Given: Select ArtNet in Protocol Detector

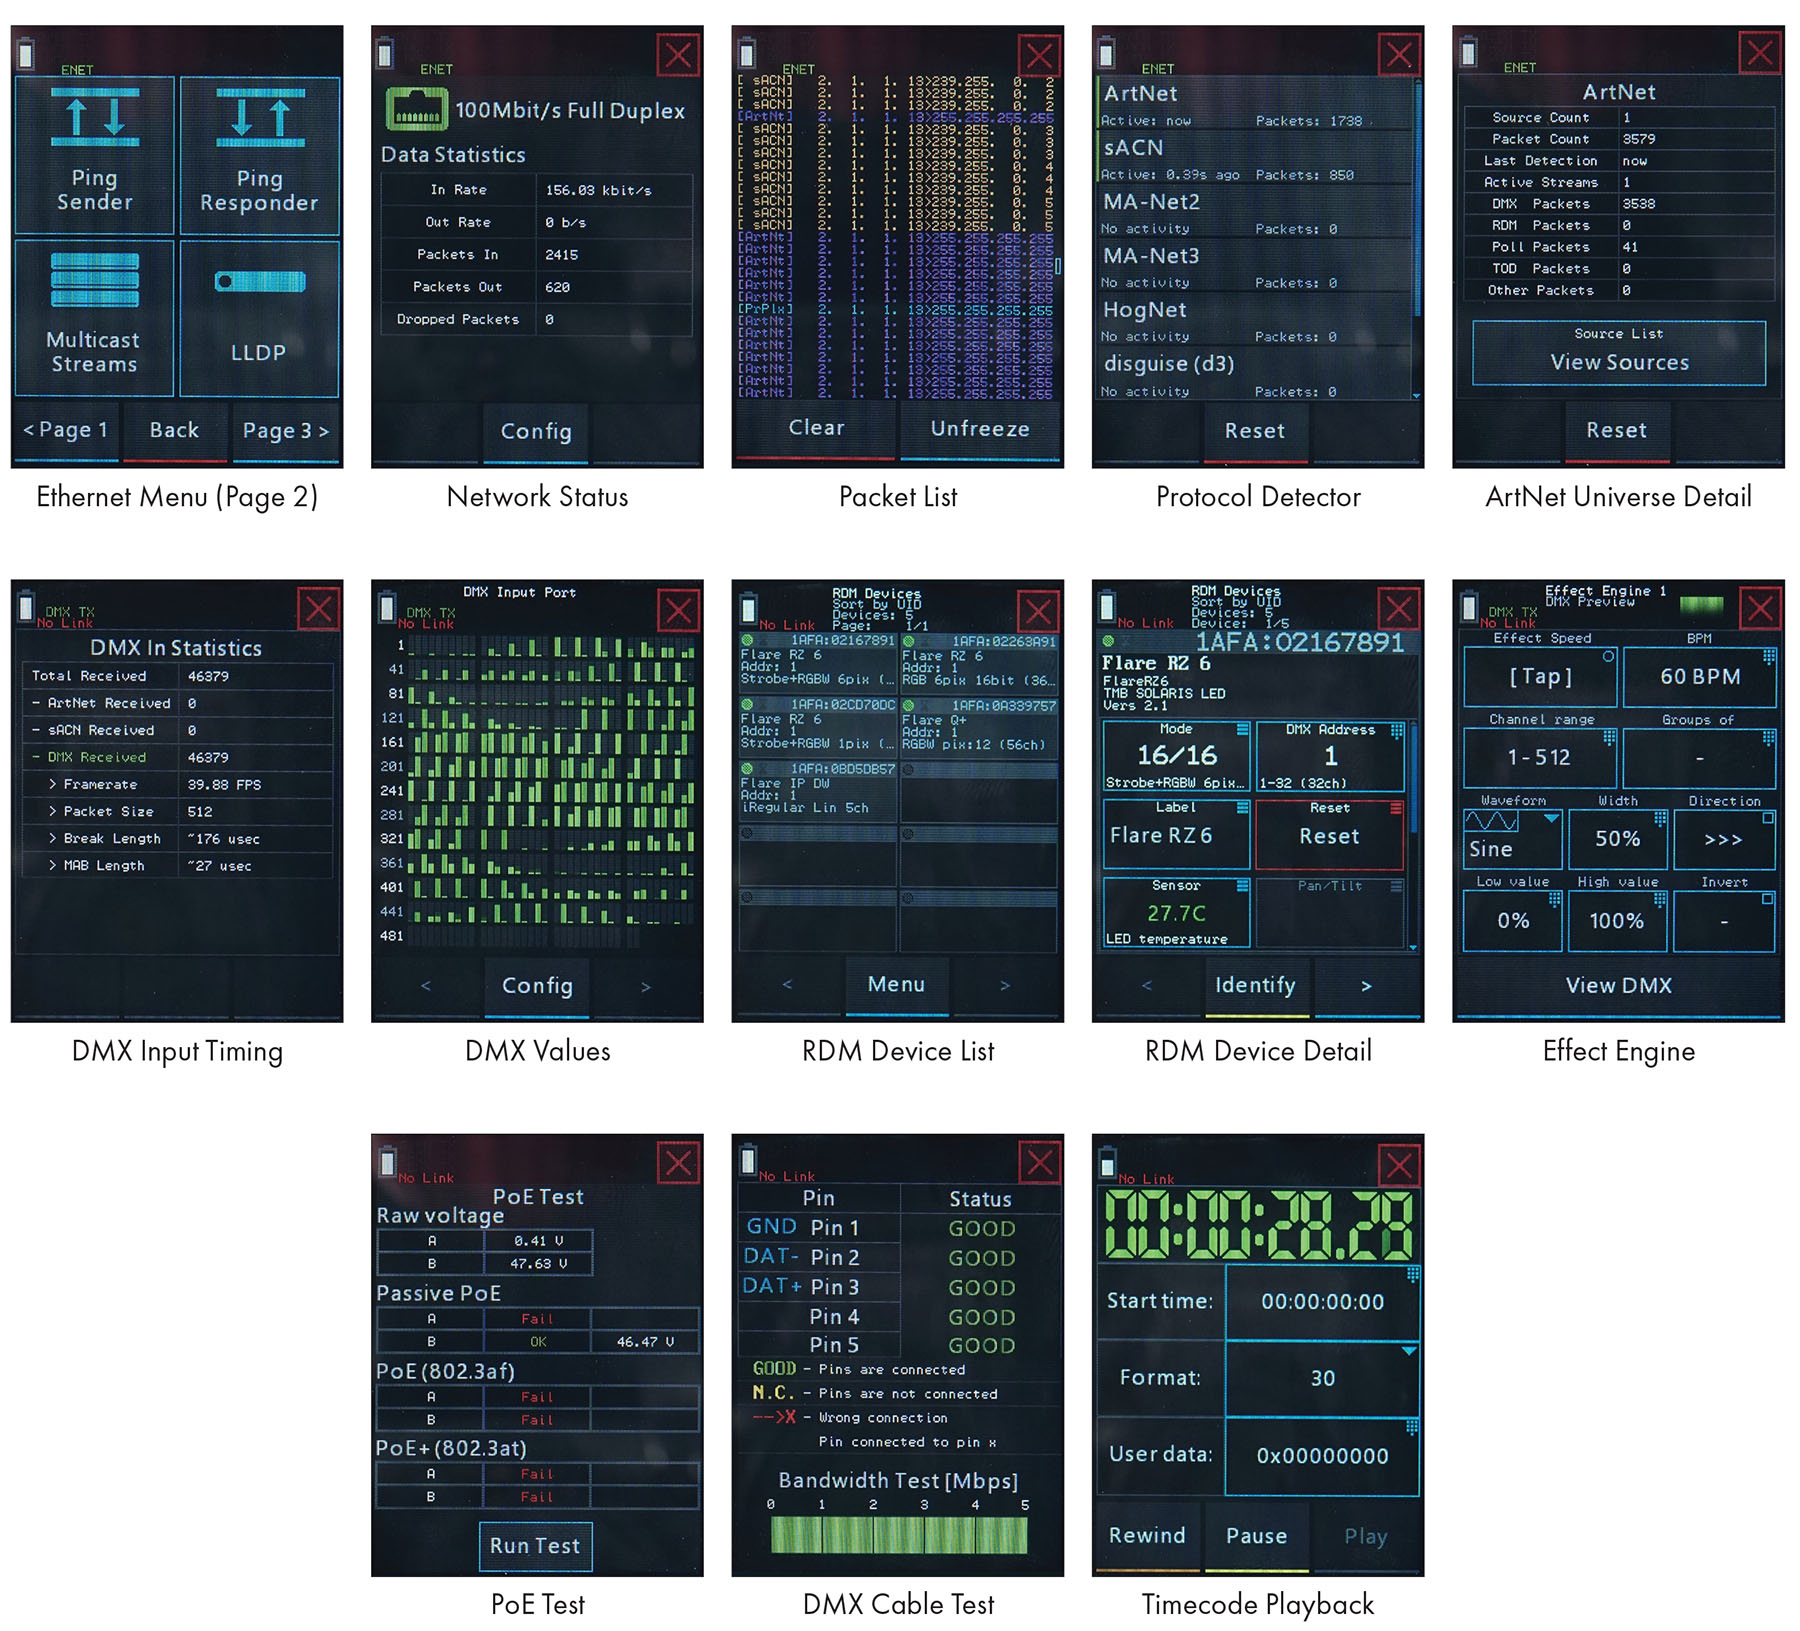Looking at the screenshot, I should (1256, 105).
